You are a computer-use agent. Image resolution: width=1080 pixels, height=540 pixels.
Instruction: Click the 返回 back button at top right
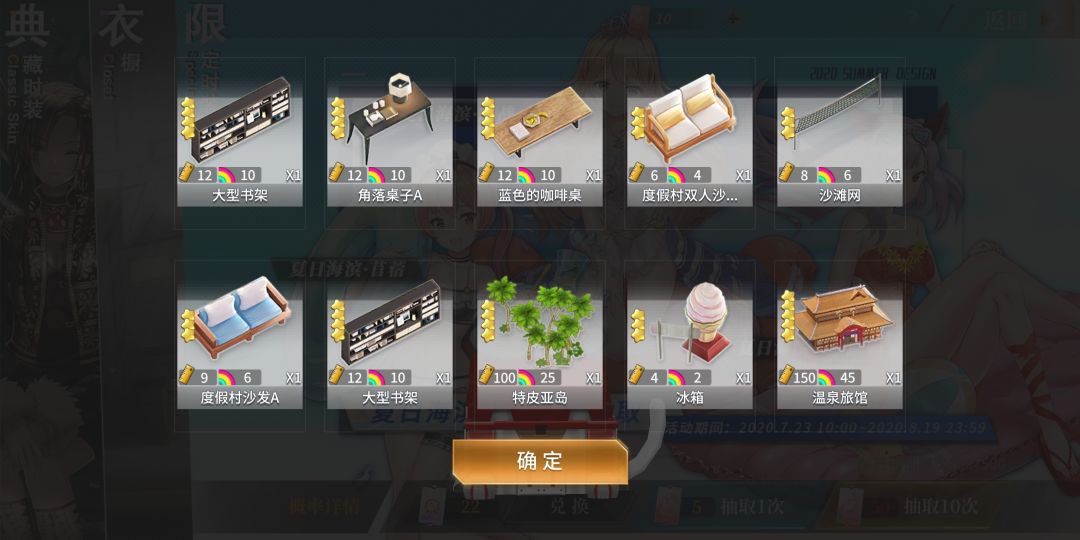[1006, 20]
